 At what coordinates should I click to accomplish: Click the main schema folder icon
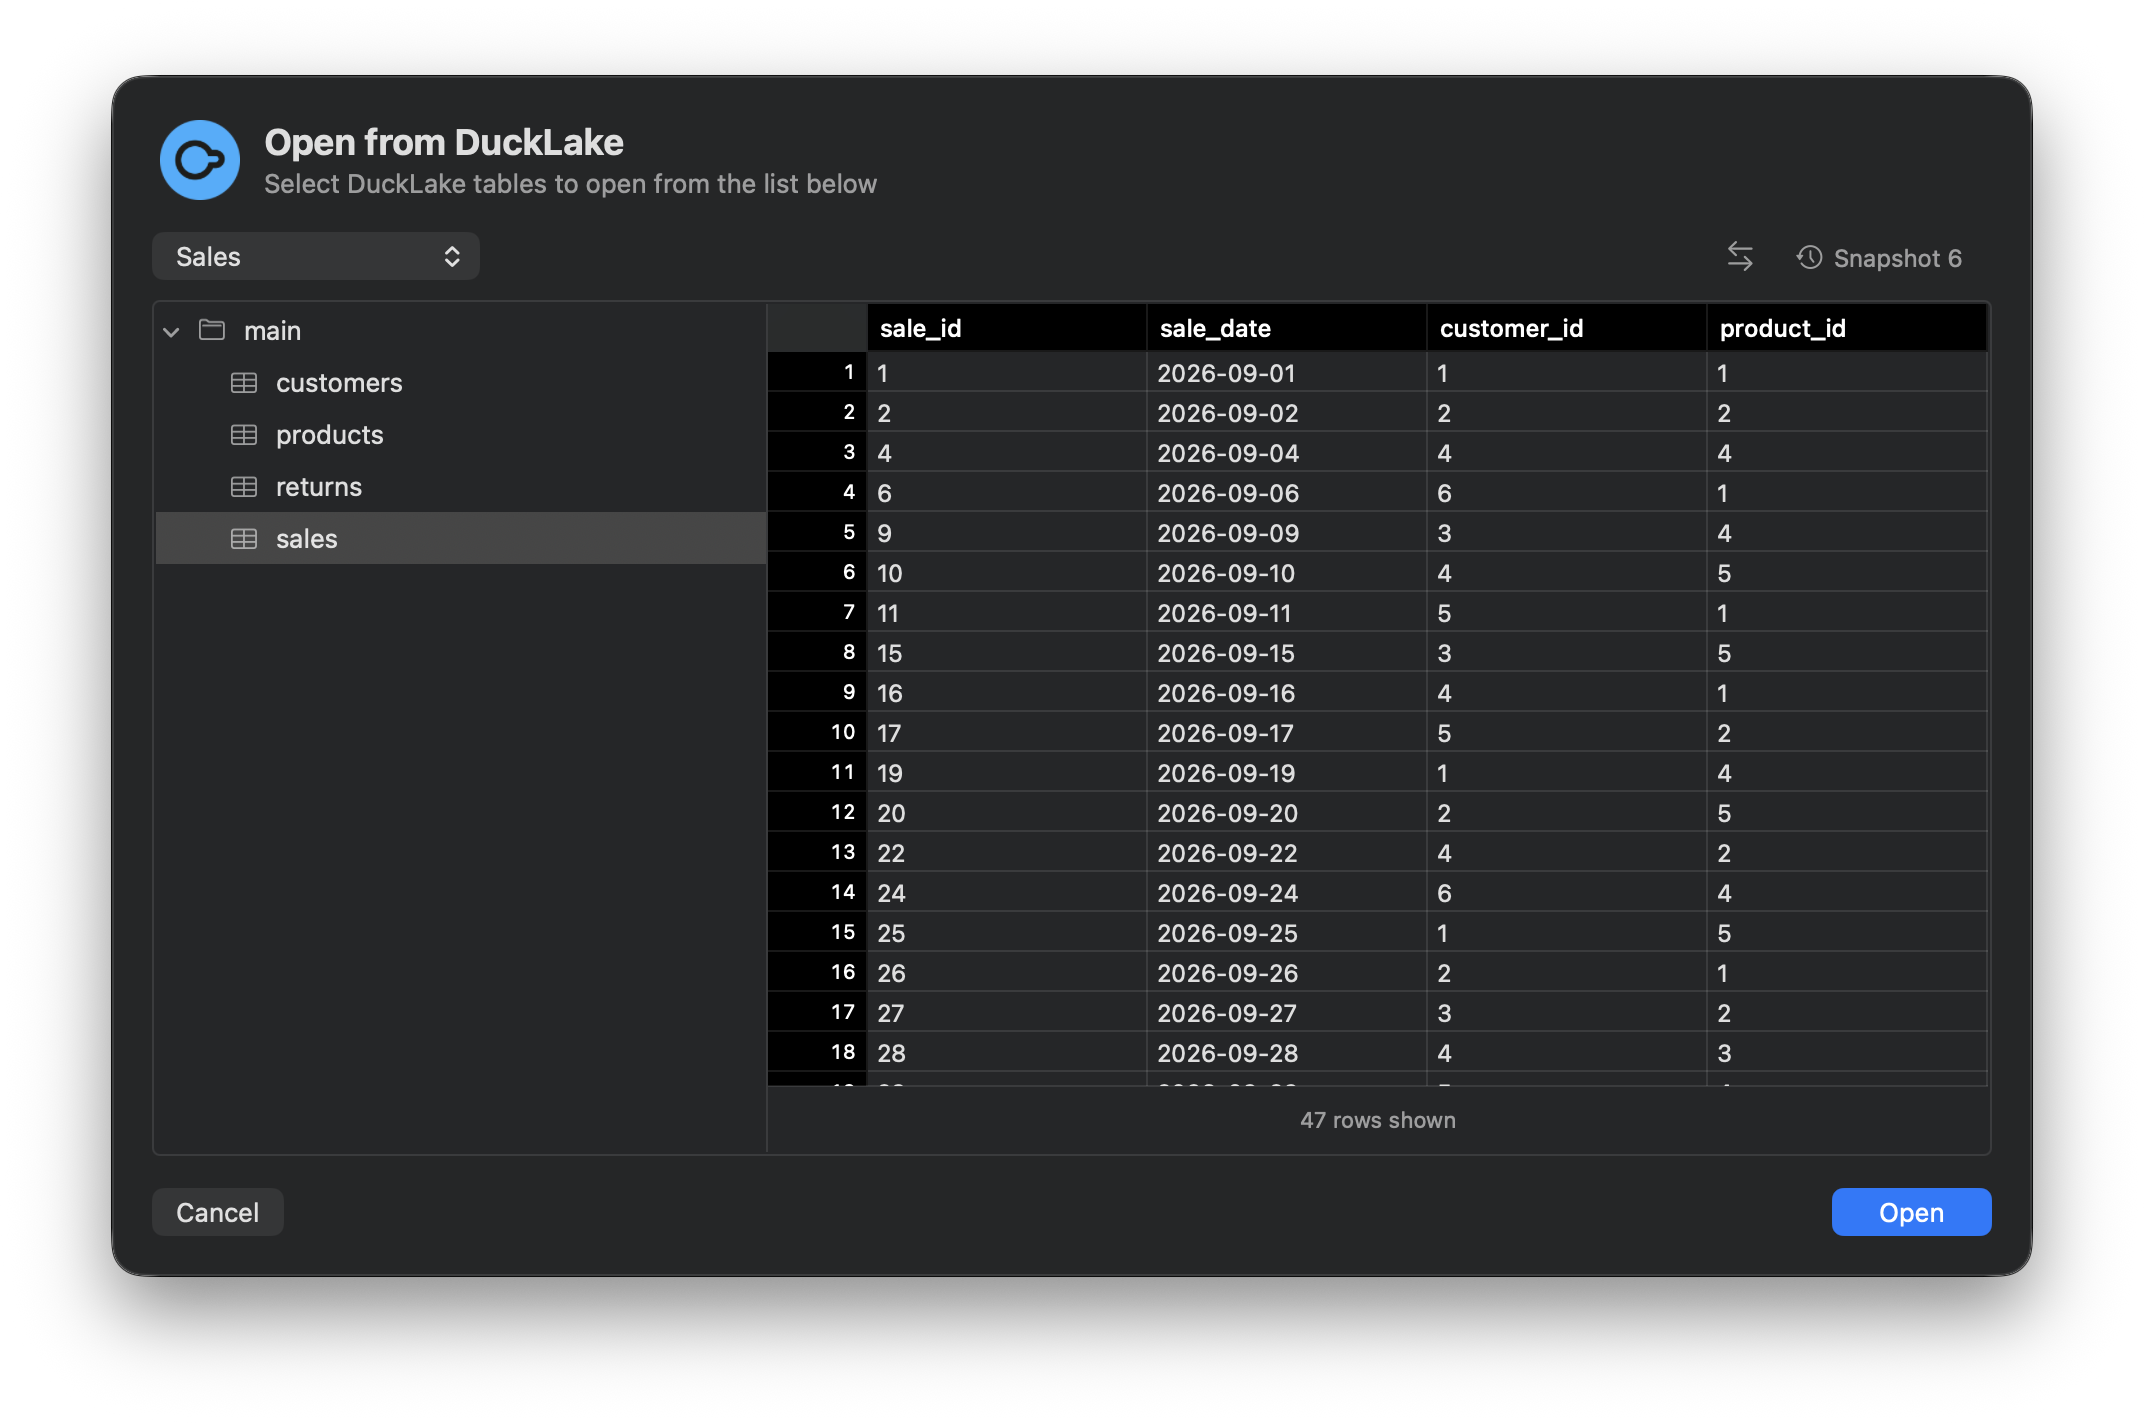pyautogui.click(x=212, y=330)
